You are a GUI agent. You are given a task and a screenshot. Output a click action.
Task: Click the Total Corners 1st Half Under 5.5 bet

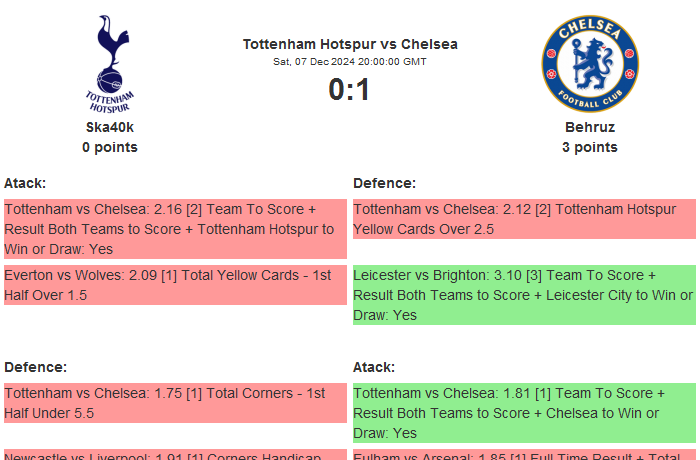pos(175,403)
